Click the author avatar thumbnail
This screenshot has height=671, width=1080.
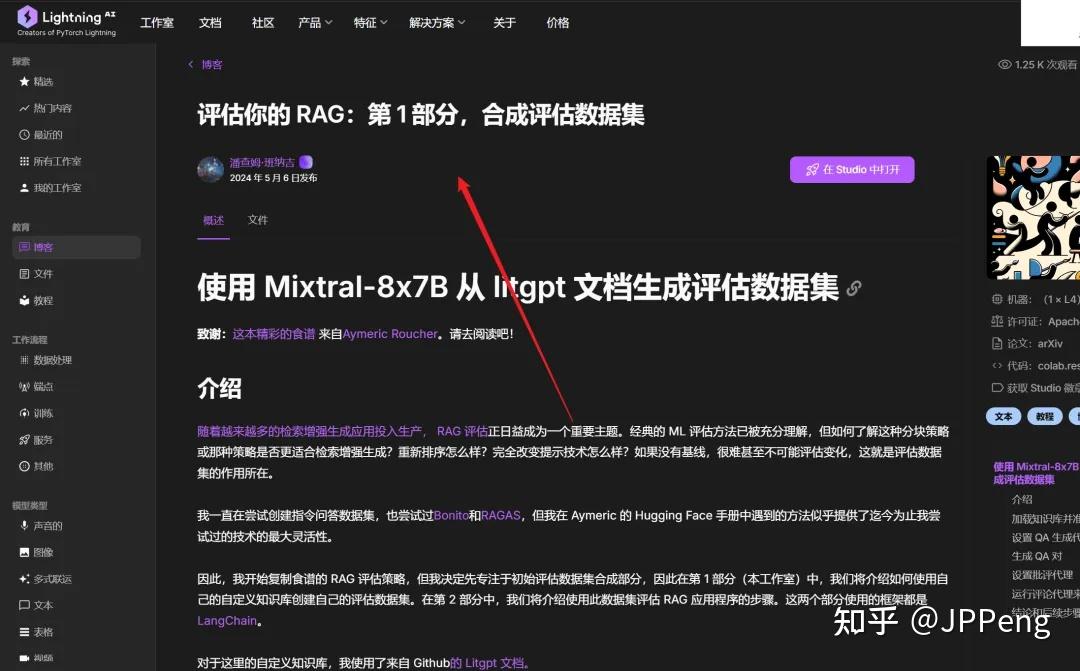coord(209,170)
